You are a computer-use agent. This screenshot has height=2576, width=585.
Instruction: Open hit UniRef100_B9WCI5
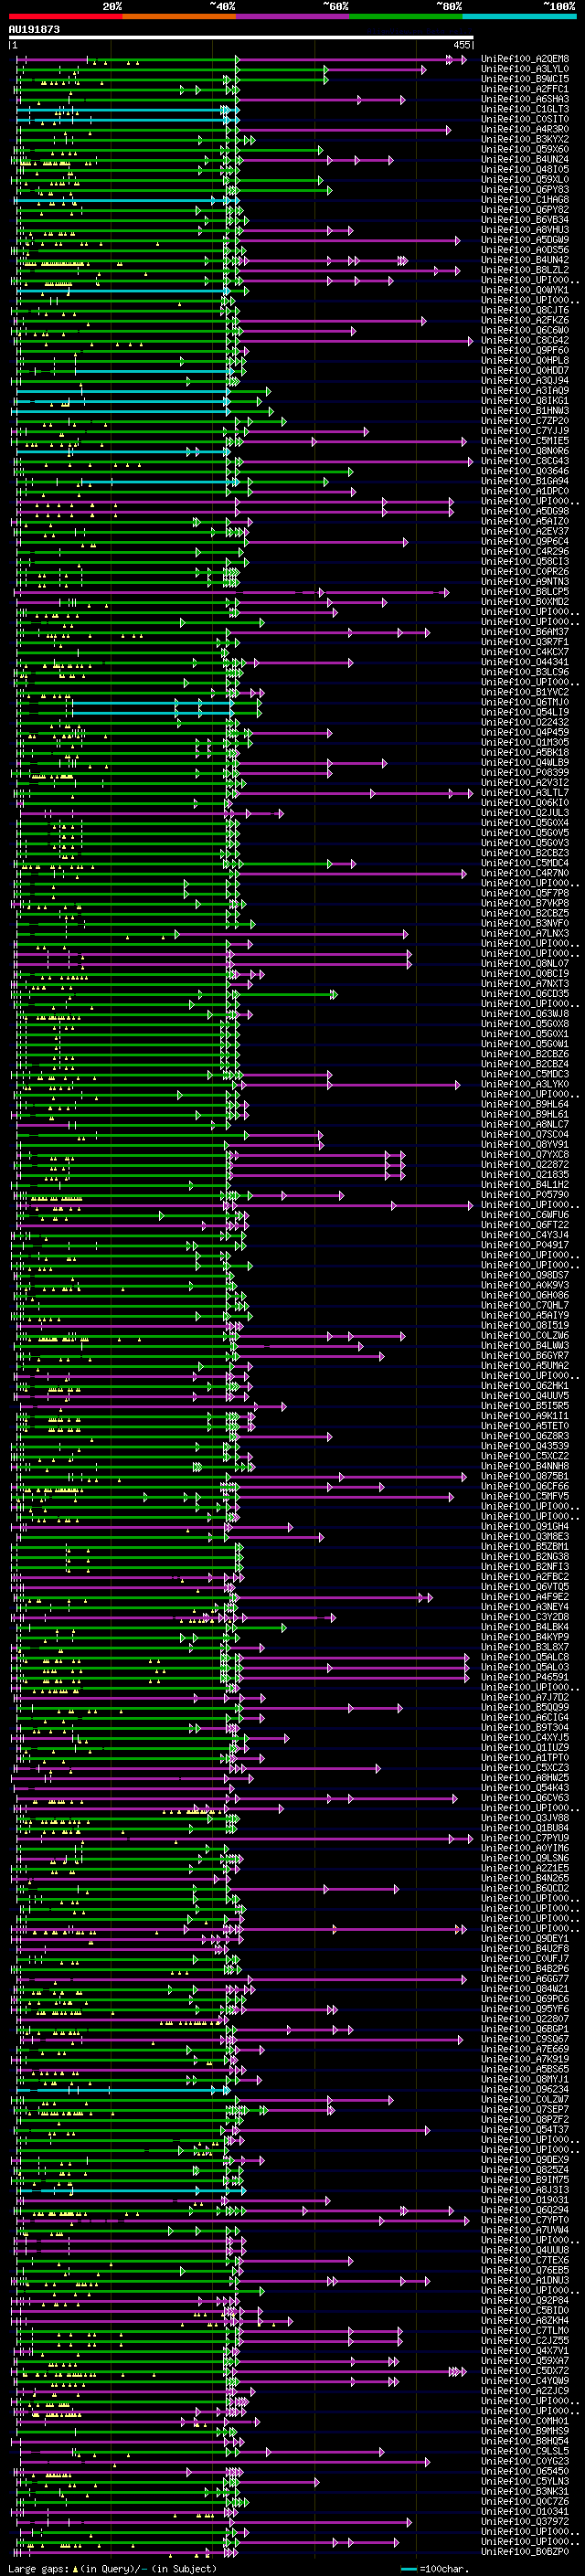coord(525,79)
